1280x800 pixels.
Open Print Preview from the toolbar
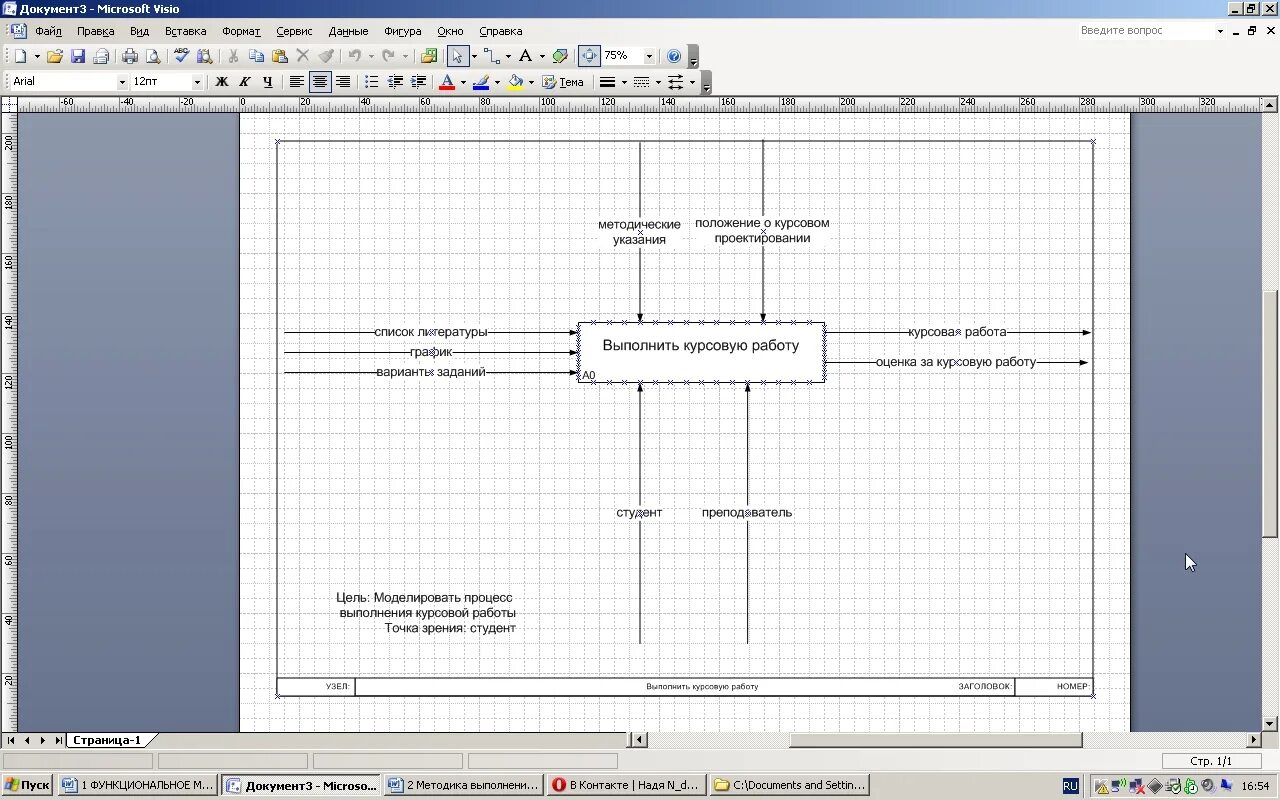pyautogui.click(x=153, y=56)
